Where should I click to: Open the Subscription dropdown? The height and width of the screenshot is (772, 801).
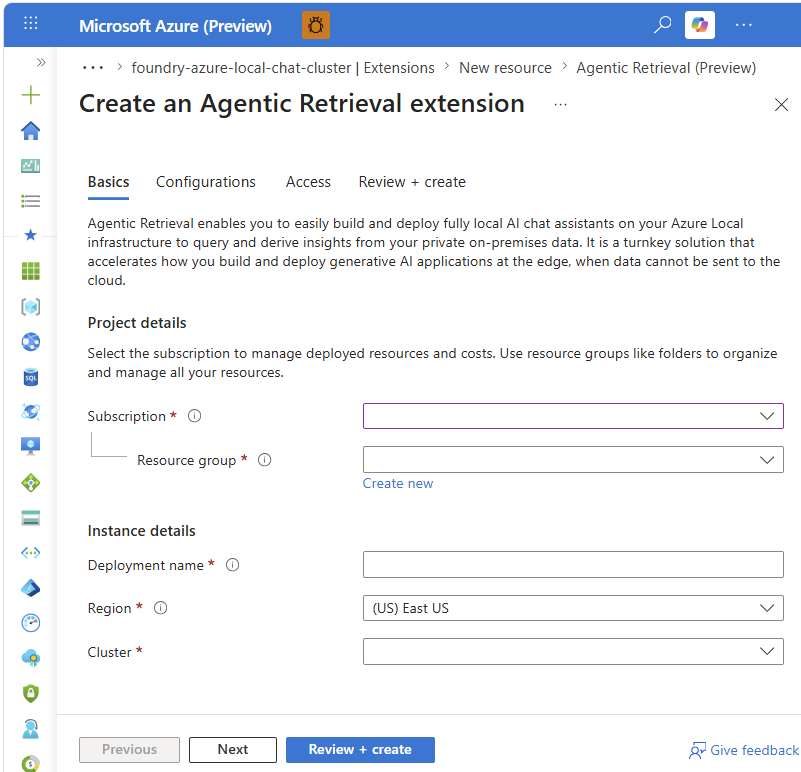[x=573, y=416]
